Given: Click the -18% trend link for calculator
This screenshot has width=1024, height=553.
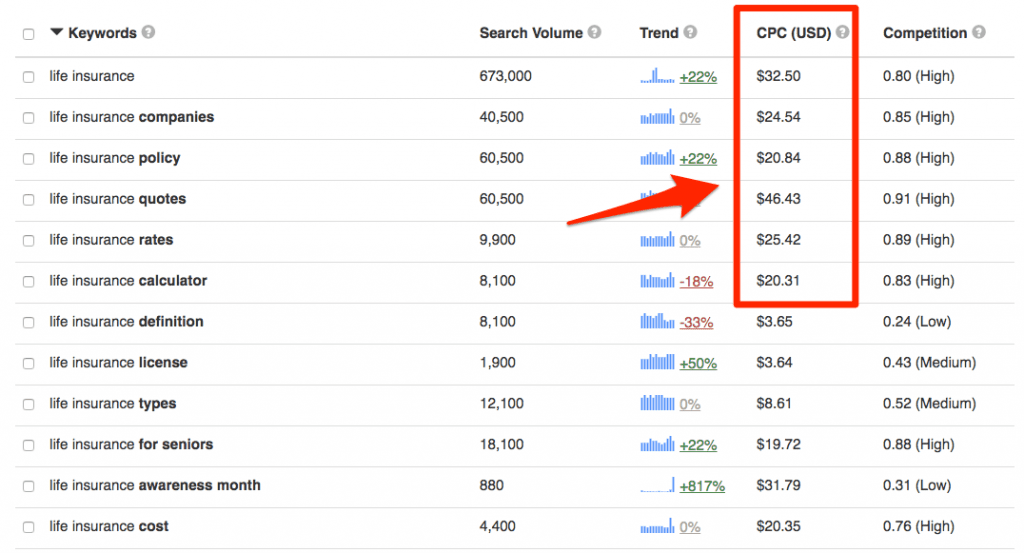Looking at the screenshot, I should point(696,282).
